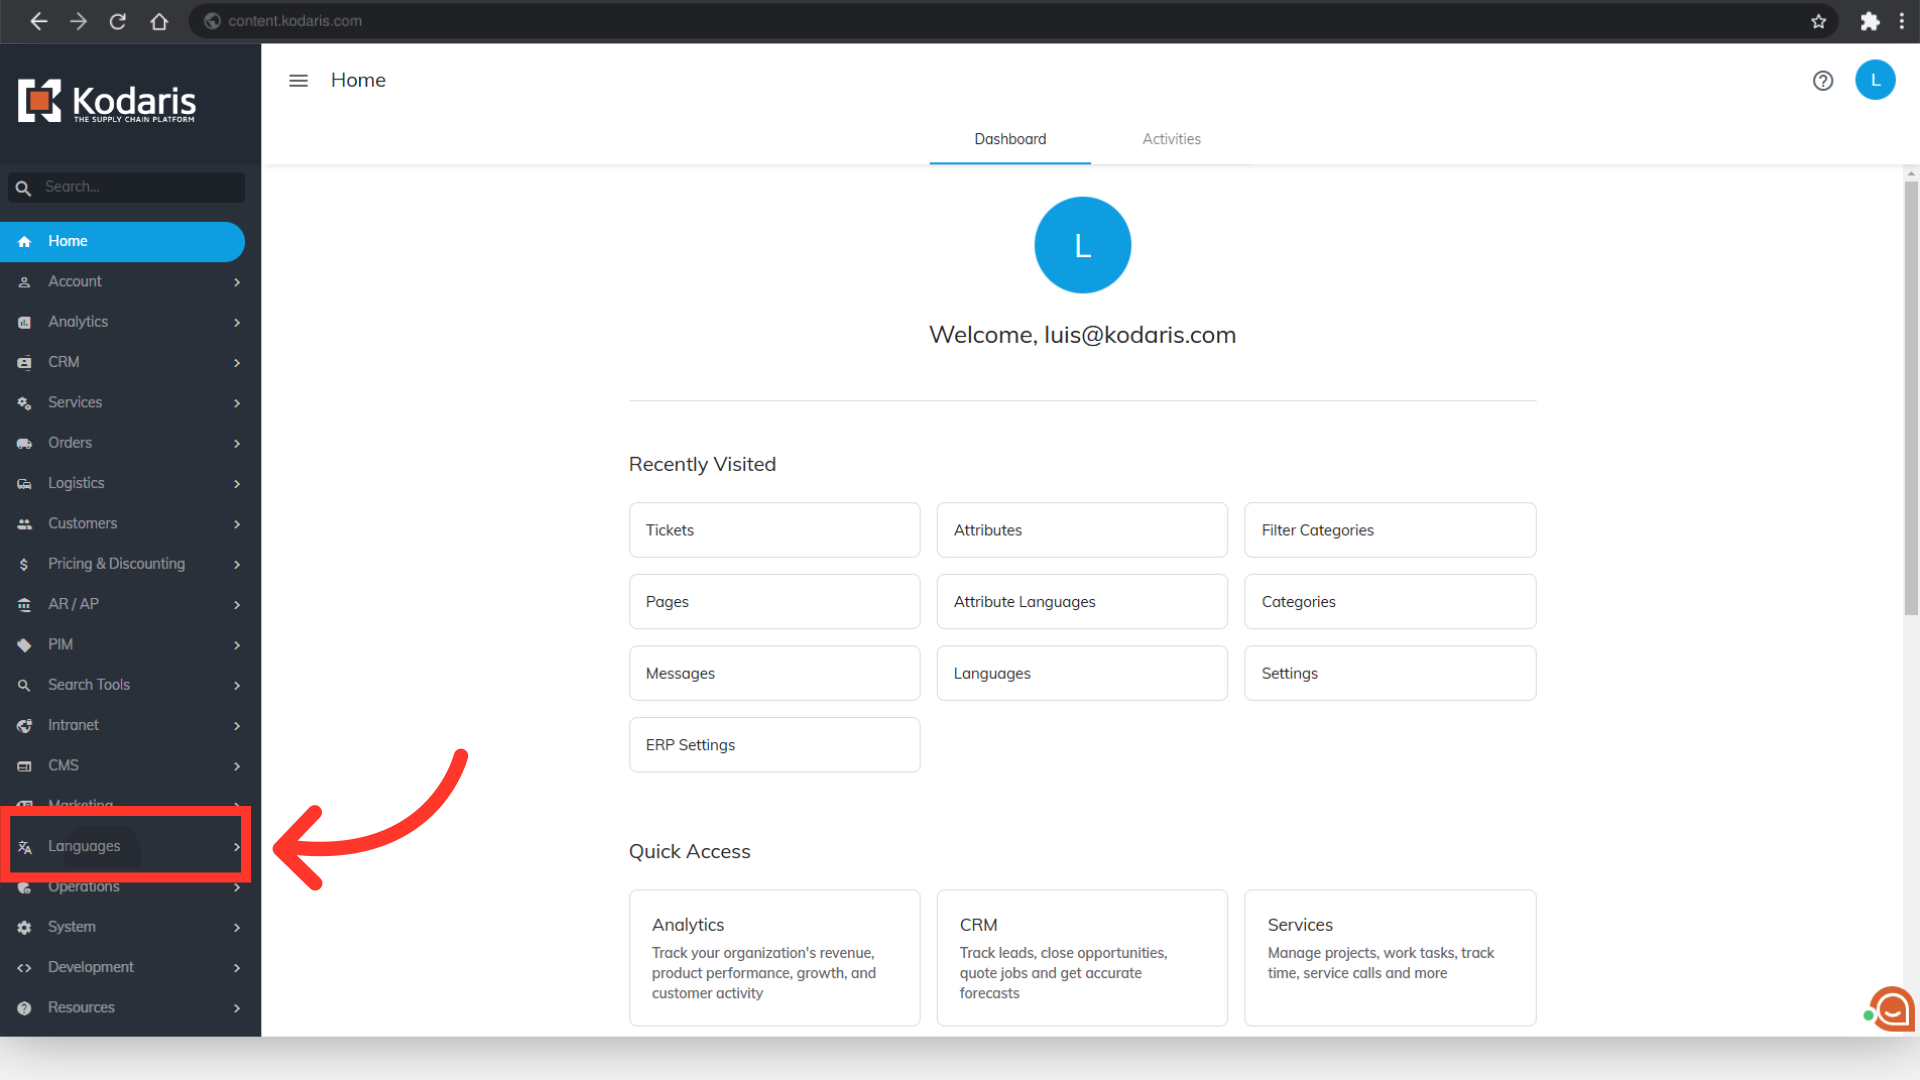Bookmark page with the star icon
The width and height of the screenshot is (1920, 1080).
1818,21
